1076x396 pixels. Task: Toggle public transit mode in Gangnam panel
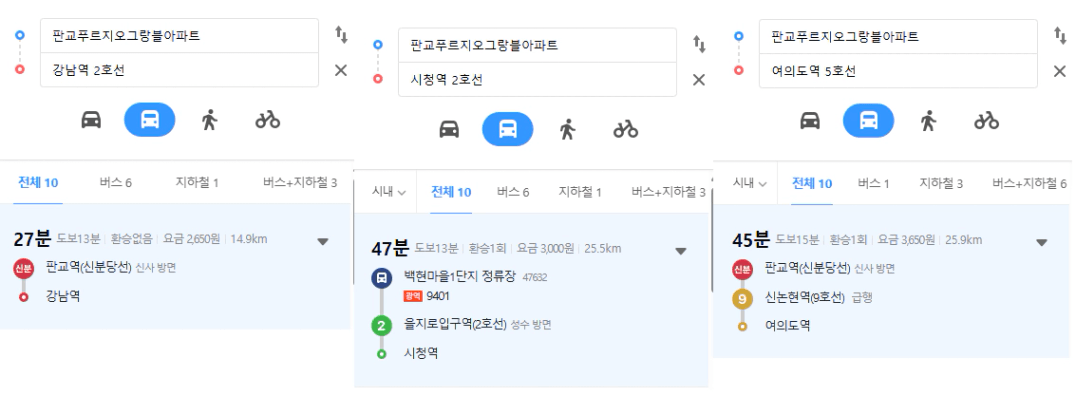click(150, 120)
